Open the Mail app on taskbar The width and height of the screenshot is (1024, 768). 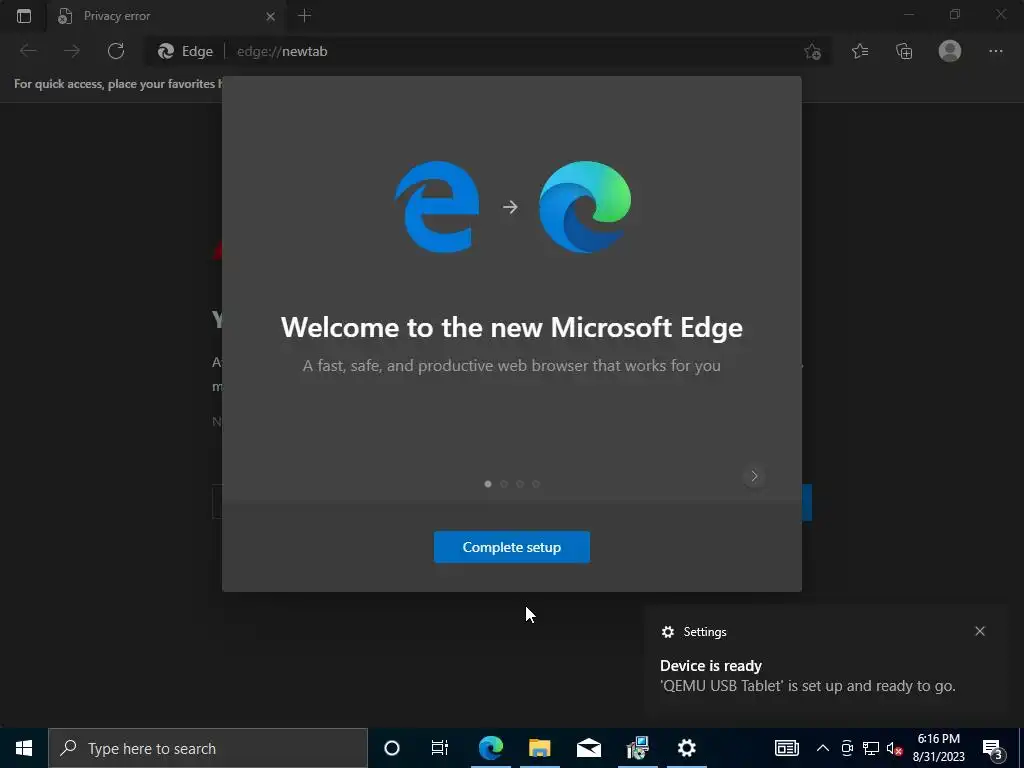[588, 748]
